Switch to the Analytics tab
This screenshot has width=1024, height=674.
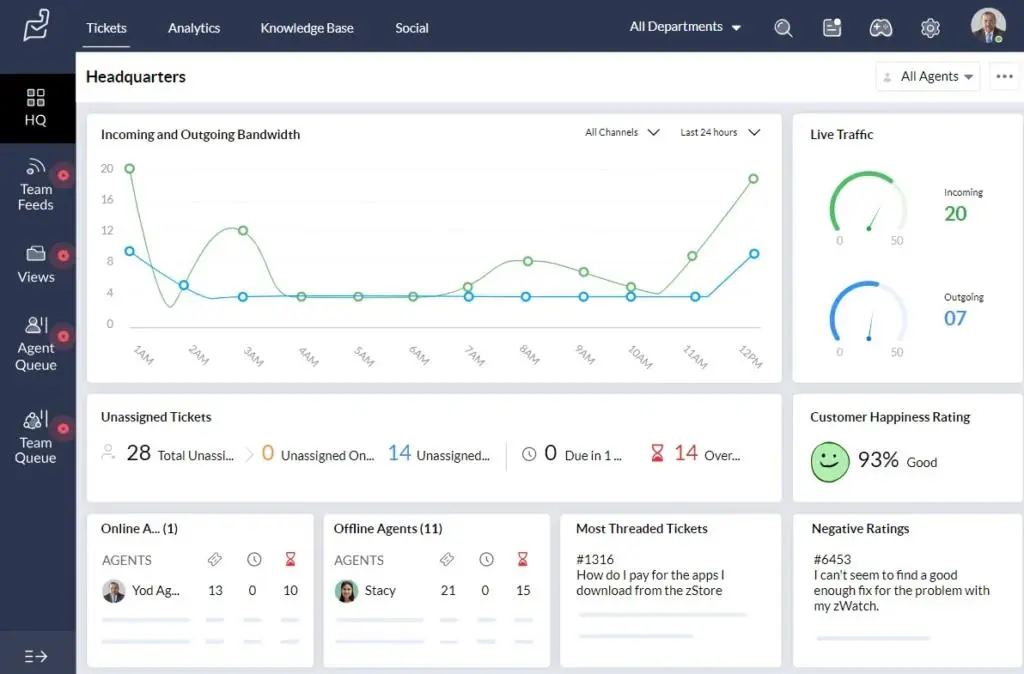point(193,28)
